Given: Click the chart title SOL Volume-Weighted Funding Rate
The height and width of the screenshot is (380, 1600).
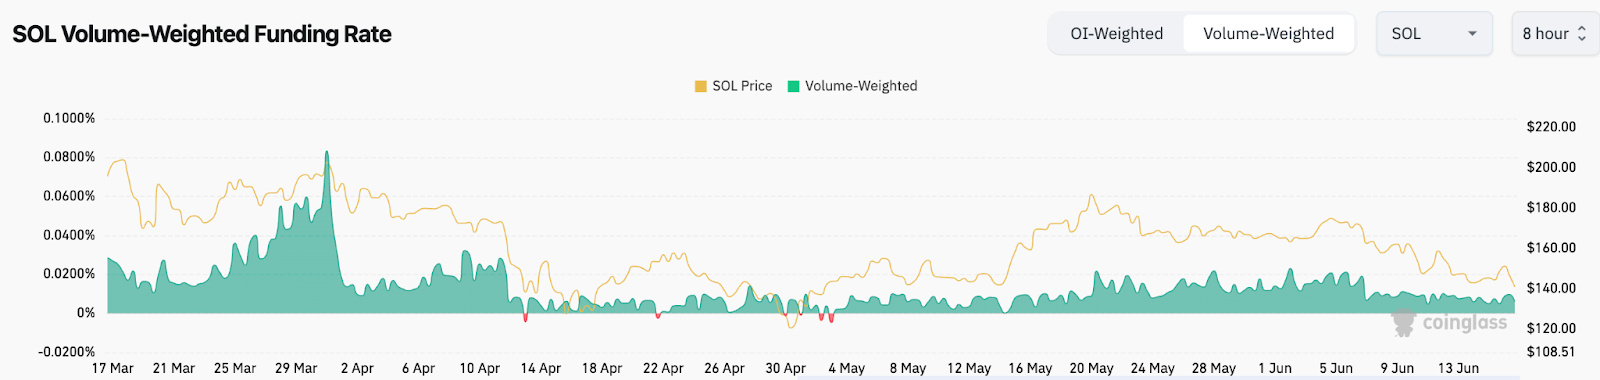Looking at the screenshot, I should pyautogui.click(x=202, y=34).
